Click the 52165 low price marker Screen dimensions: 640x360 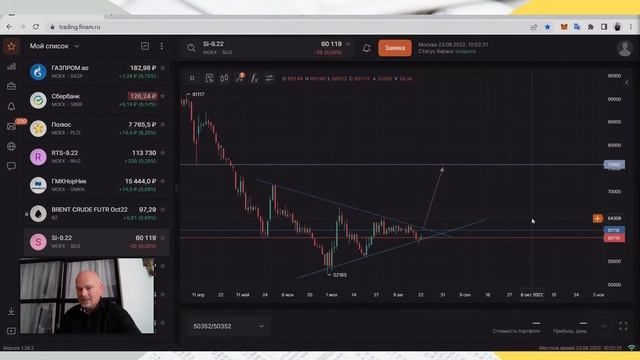tap(340, 275)
